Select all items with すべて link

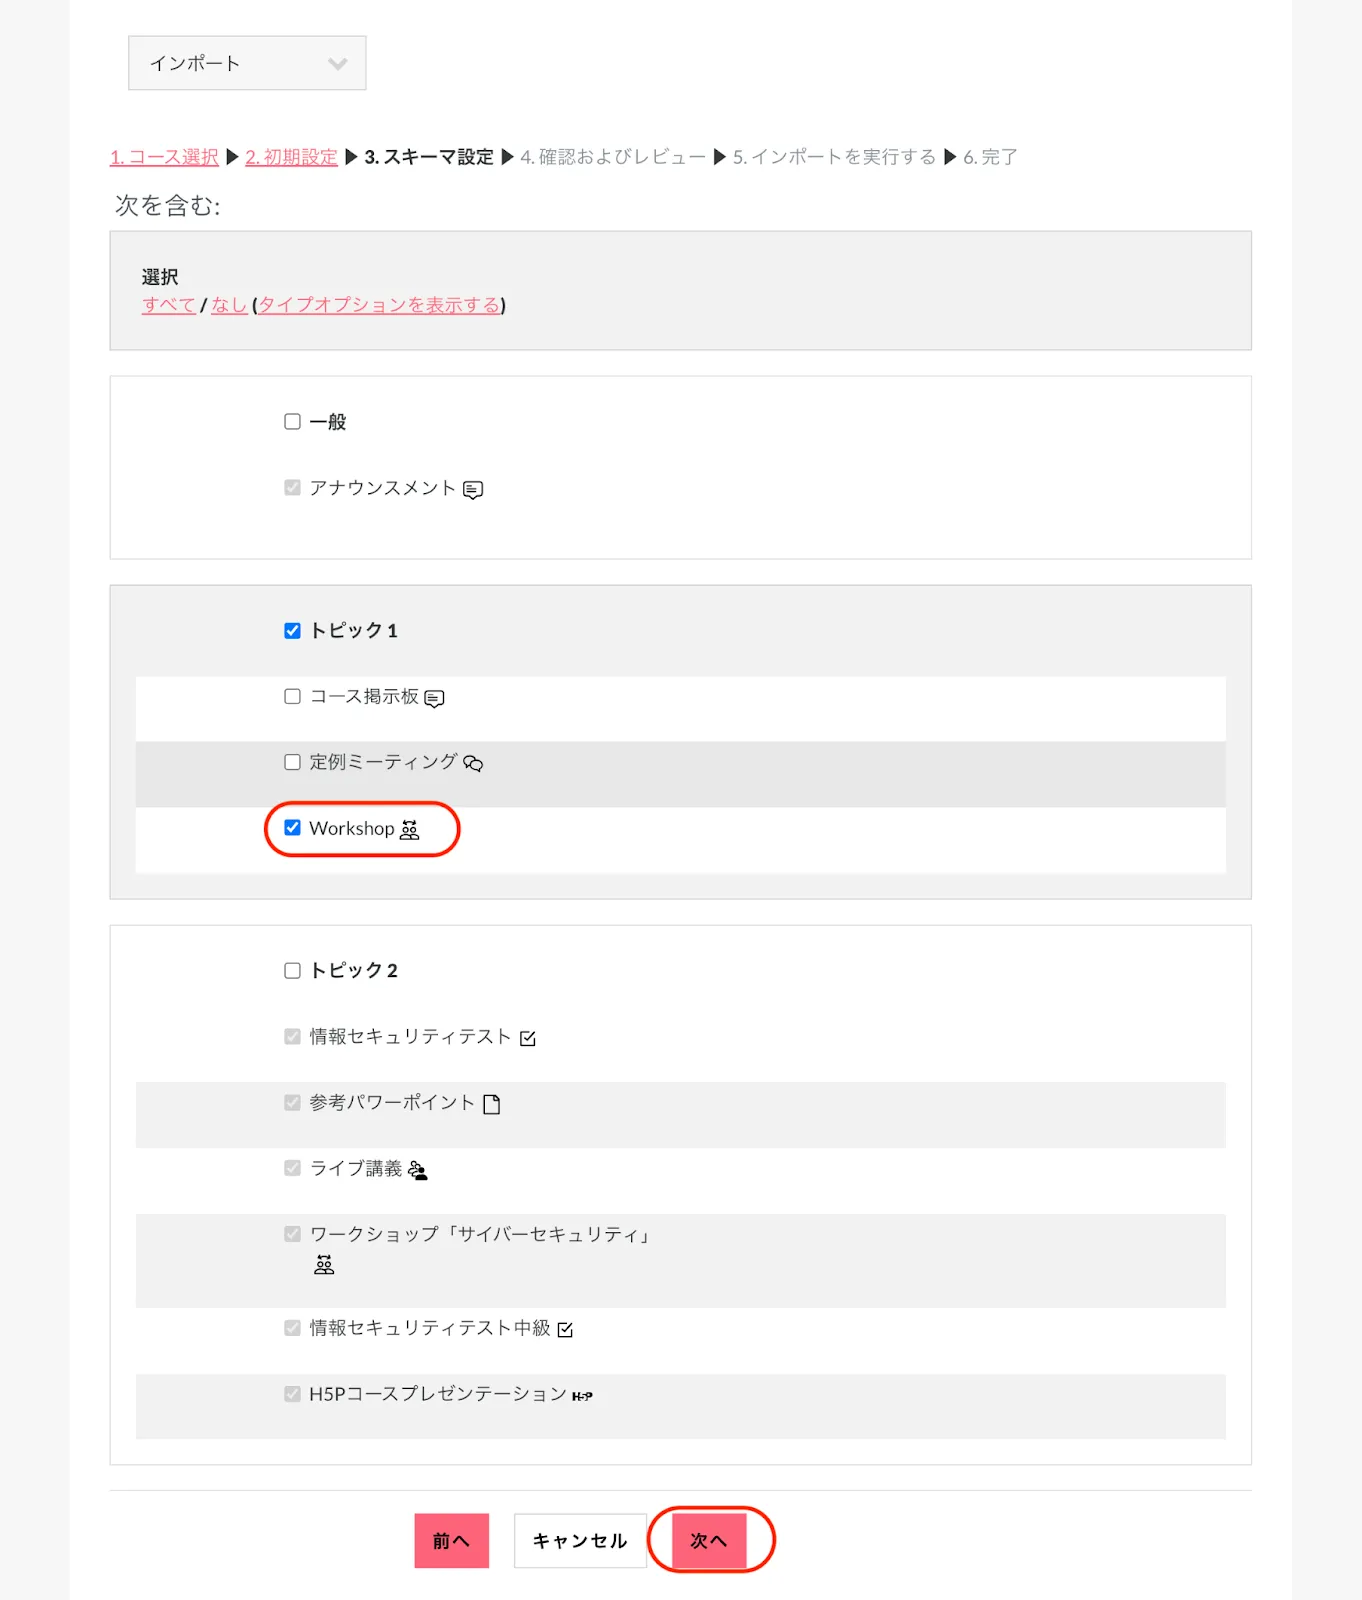point(168,305)
